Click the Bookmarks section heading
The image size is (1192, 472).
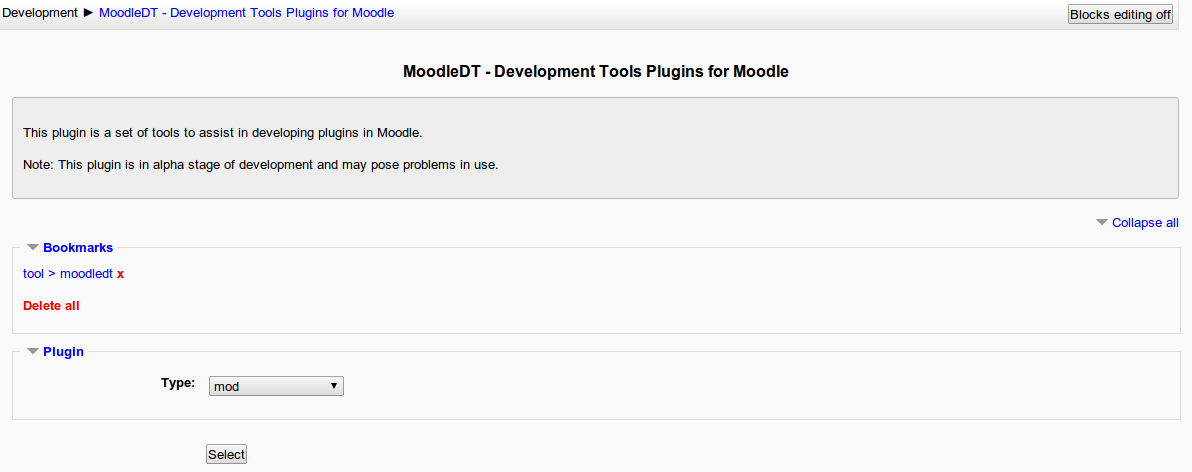click(x=78, y=247)
